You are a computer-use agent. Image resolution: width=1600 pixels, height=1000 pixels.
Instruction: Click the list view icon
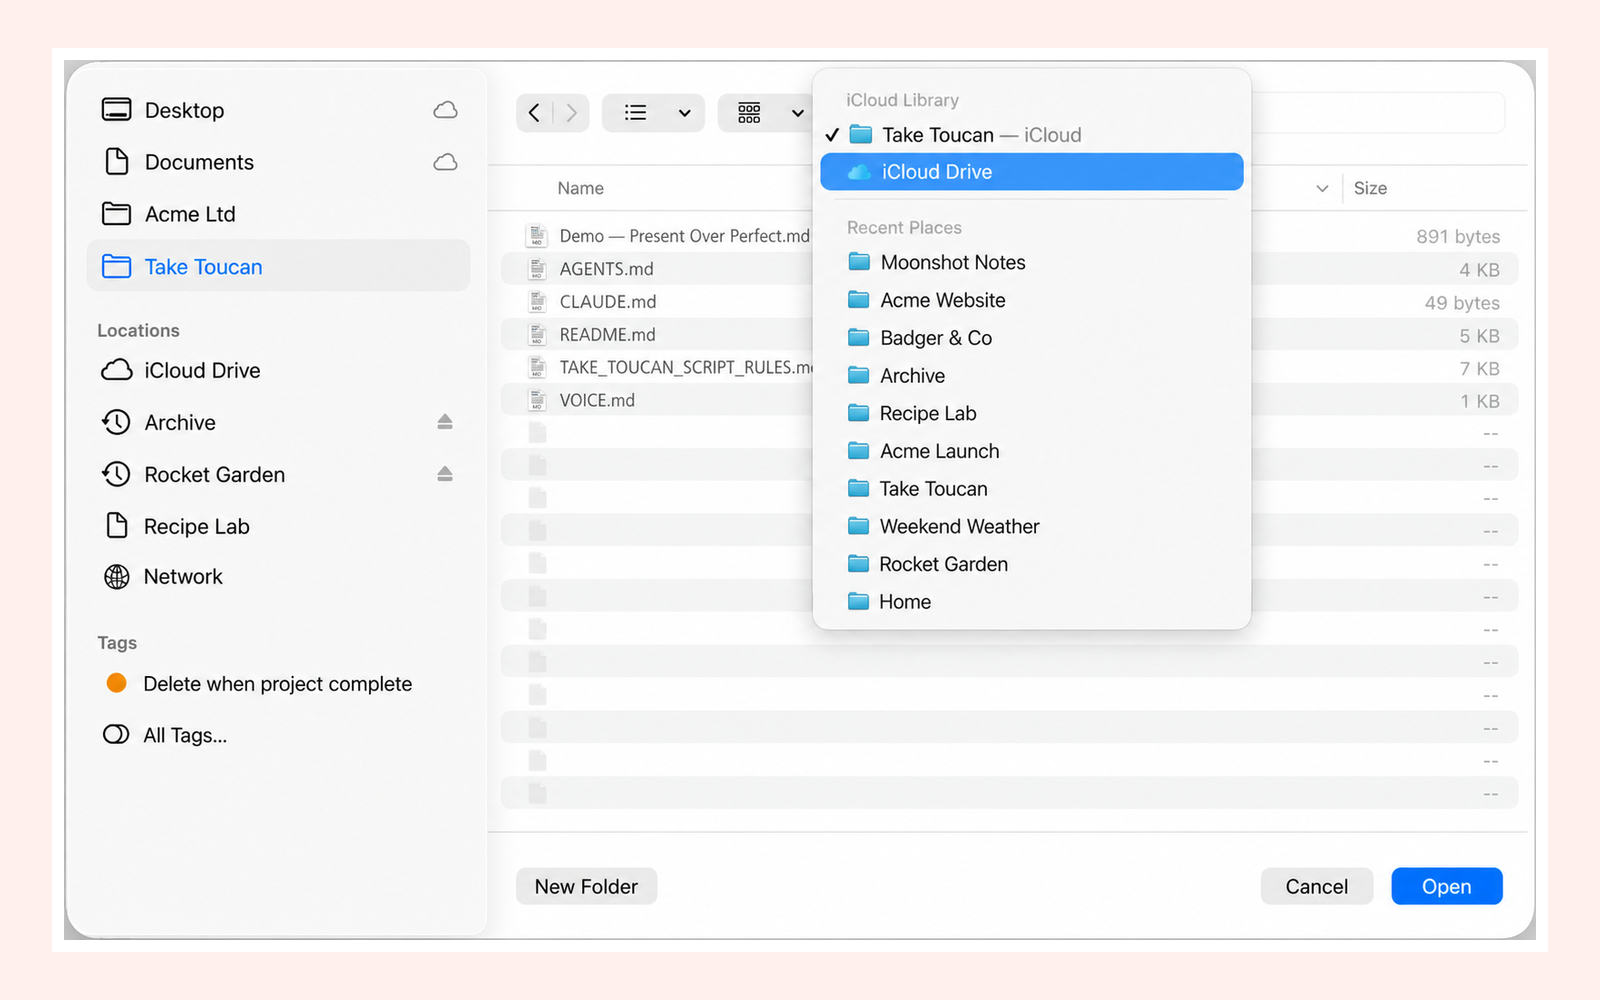click(x=636, y=113)
